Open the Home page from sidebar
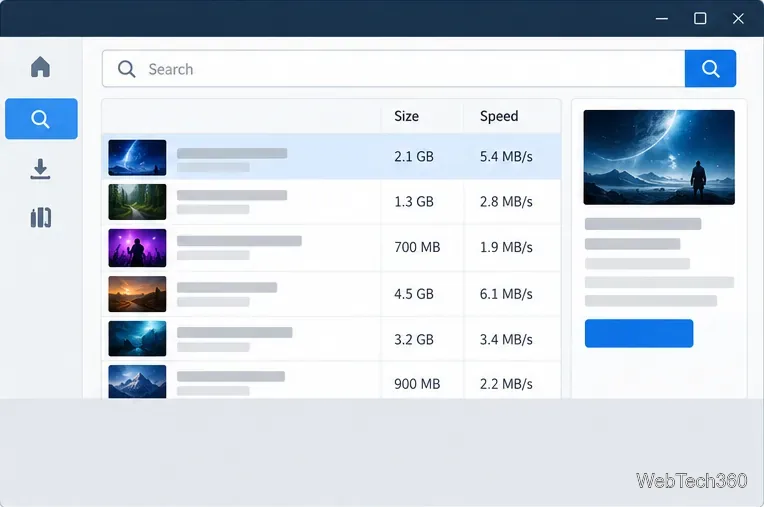Viewport: 764px width, 507px height. coord(40,67)
